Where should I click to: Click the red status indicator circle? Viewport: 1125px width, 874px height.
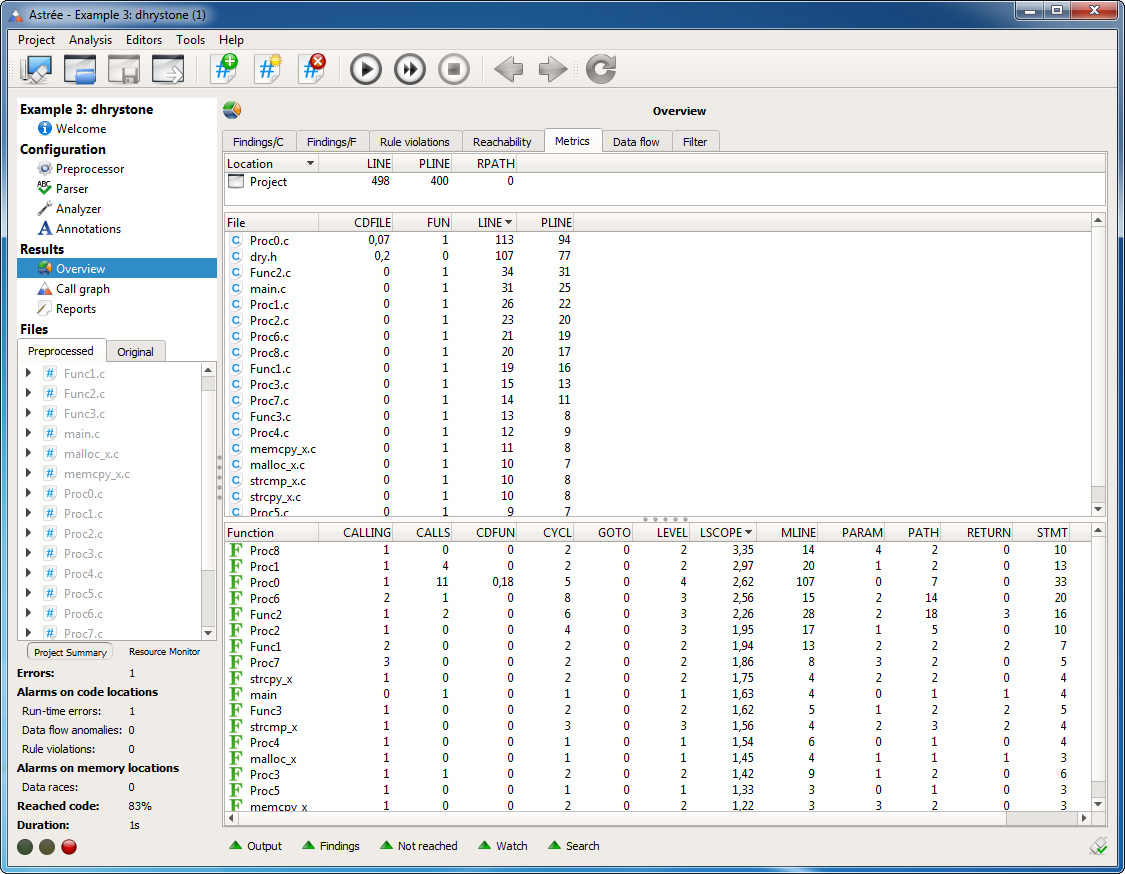69,847
